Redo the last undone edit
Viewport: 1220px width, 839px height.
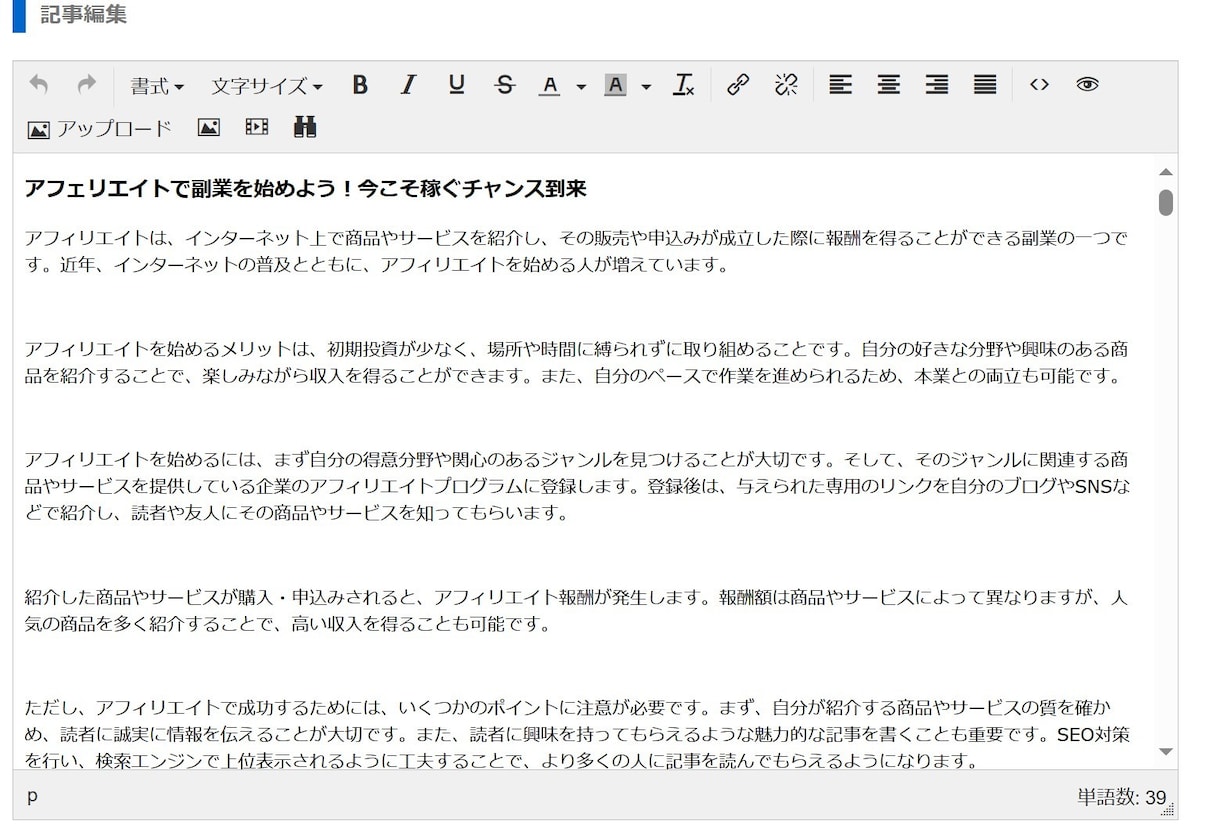coord(87,85)
